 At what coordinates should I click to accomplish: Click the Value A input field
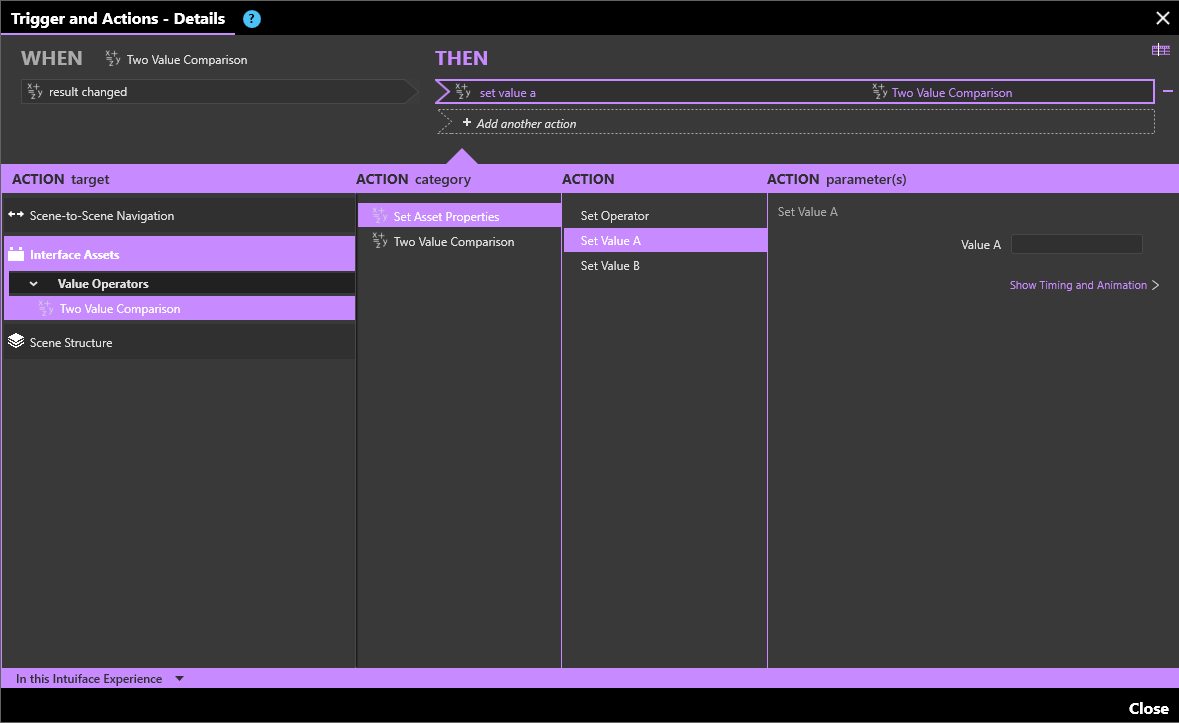1076,244
